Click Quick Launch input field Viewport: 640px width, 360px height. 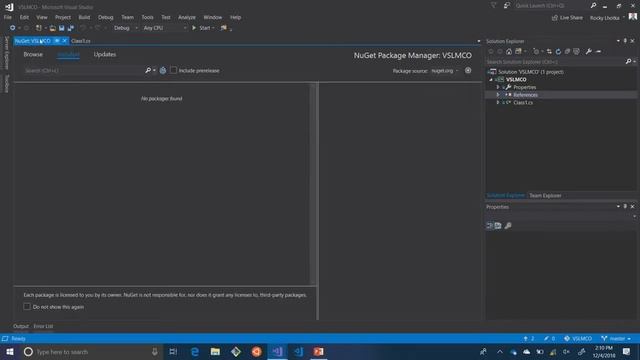pyautogui.click(x=551, y=6)
